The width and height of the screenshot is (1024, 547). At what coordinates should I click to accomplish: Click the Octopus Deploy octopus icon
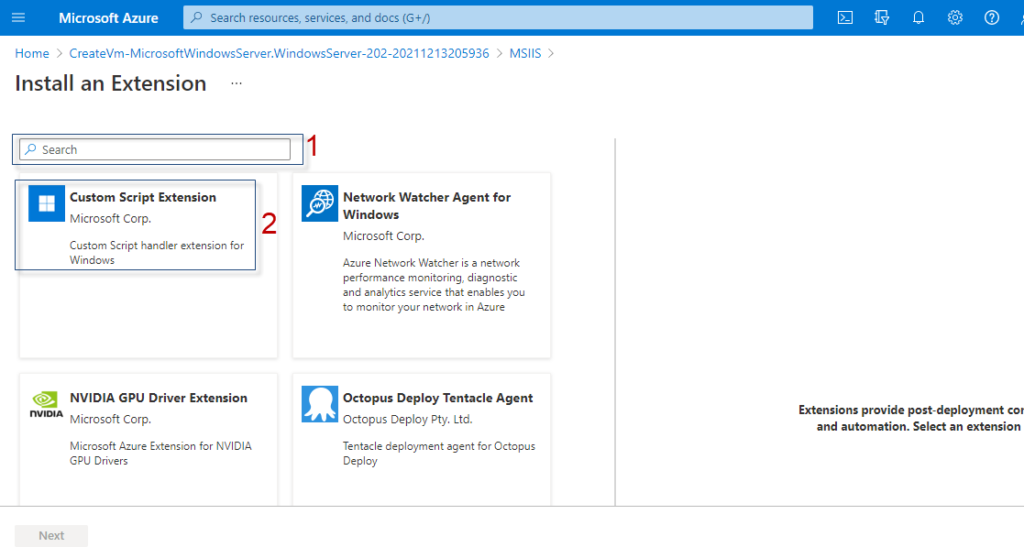(x=319, y=404)
